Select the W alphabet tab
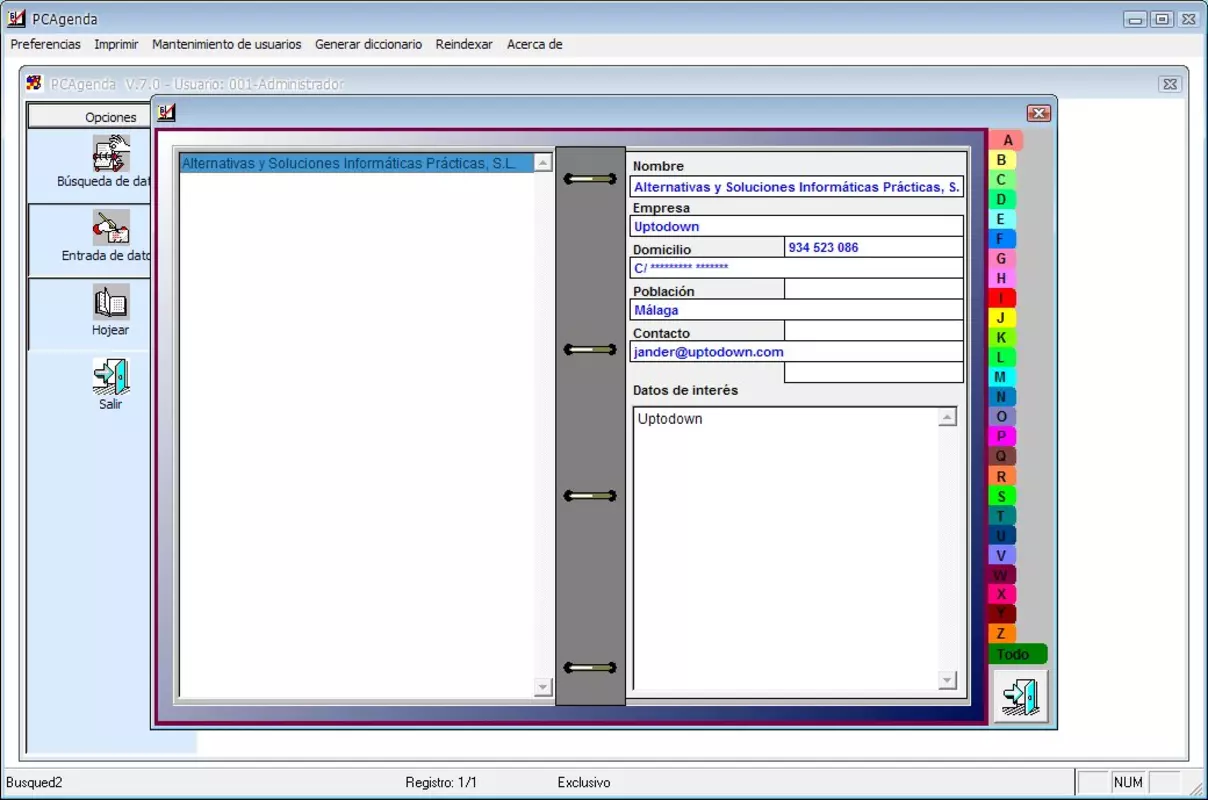 pos(1002,575)
